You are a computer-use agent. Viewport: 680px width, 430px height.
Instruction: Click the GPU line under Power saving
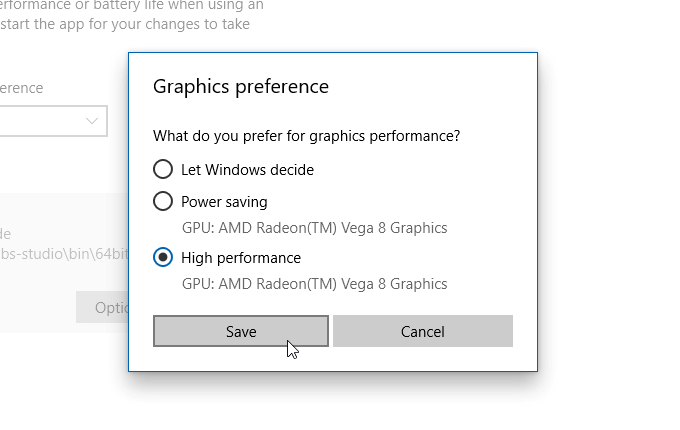(314, 227)
